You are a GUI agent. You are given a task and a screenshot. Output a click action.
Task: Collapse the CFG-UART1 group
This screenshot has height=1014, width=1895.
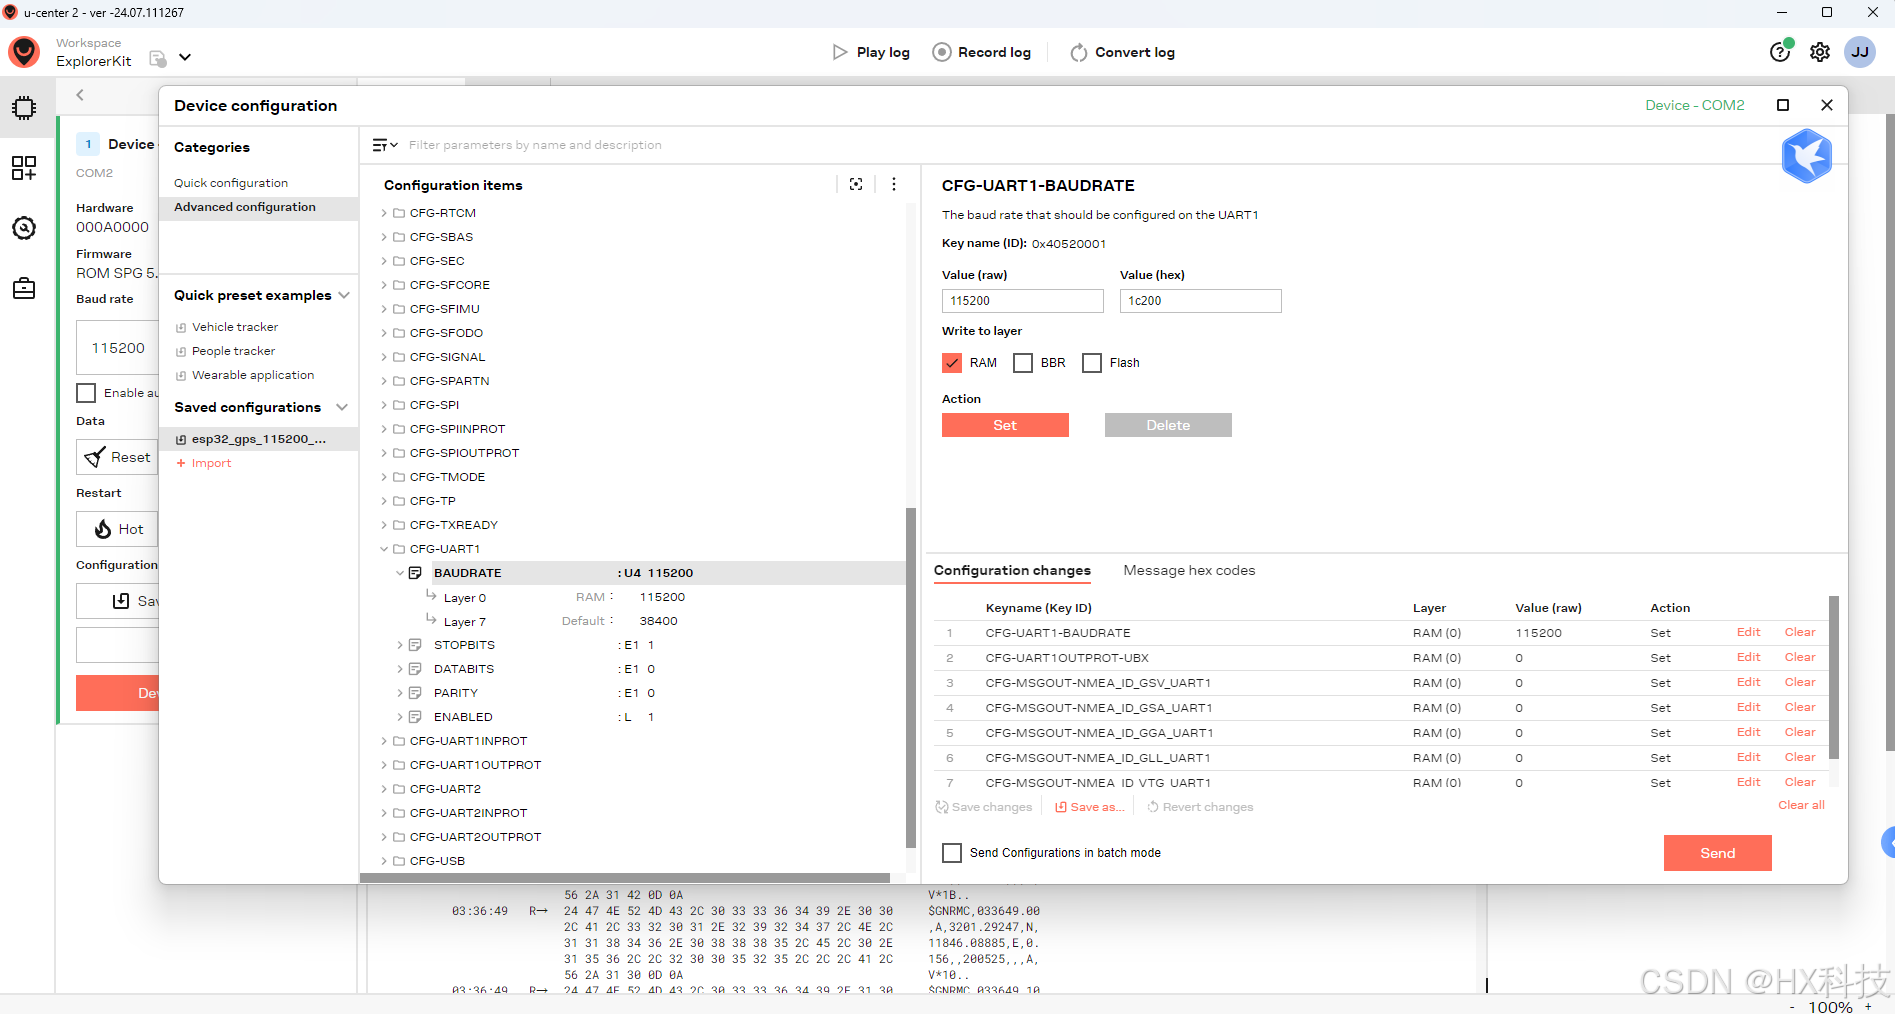click(384, 549)
